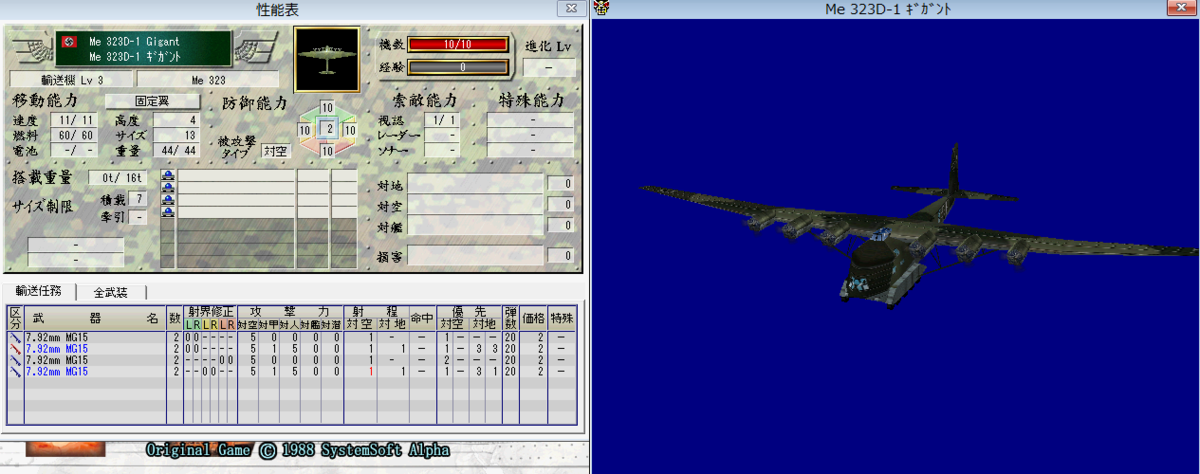Image resolution: width=1200 pixels, height=474 pixels.
Task: Click the 固定翼 button
Action: [x=152, y=102]
